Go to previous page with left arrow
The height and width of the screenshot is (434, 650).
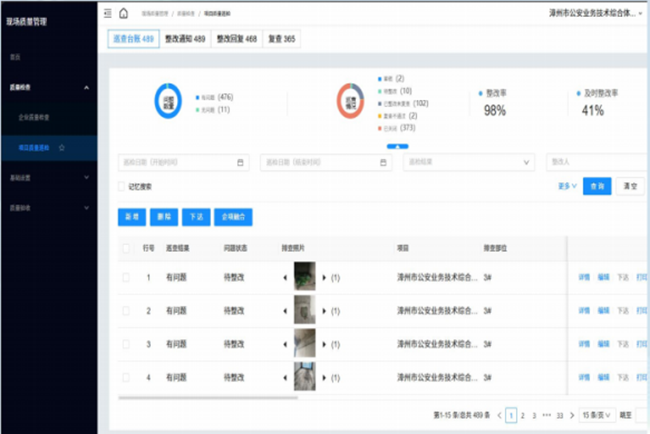click(500, 415)
